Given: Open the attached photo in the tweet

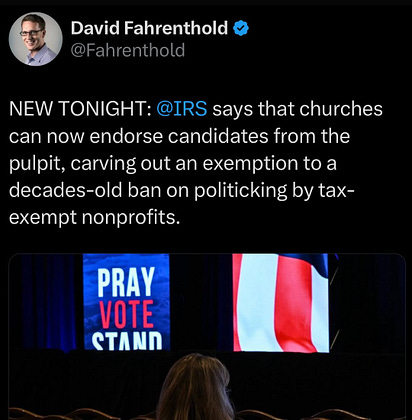Looking at the screenshot, I should 207,337.
